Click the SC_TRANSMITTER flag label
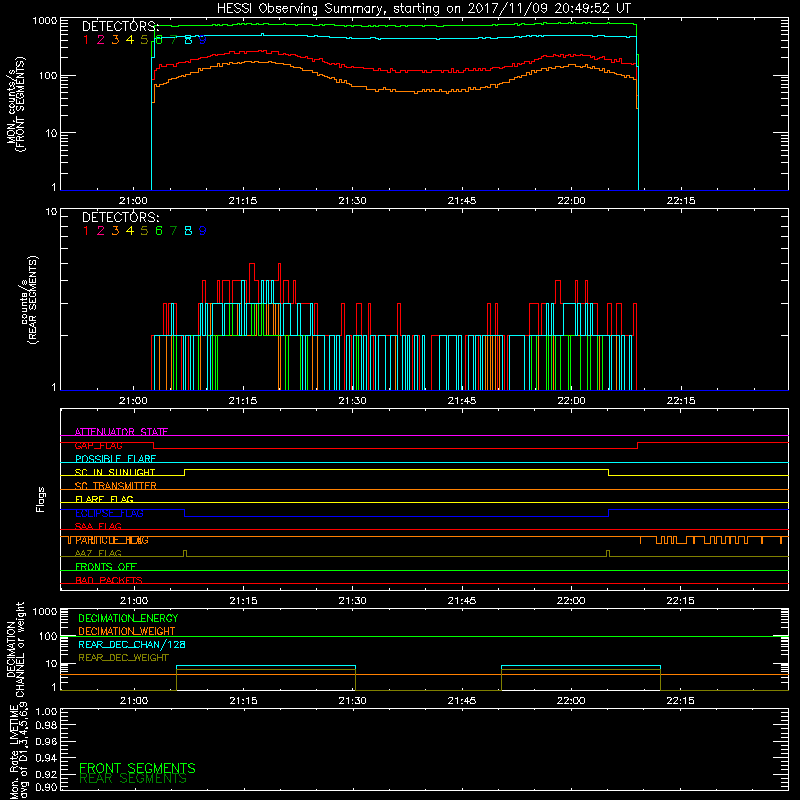This screenshot has width=800, height=800. (115, 486)
